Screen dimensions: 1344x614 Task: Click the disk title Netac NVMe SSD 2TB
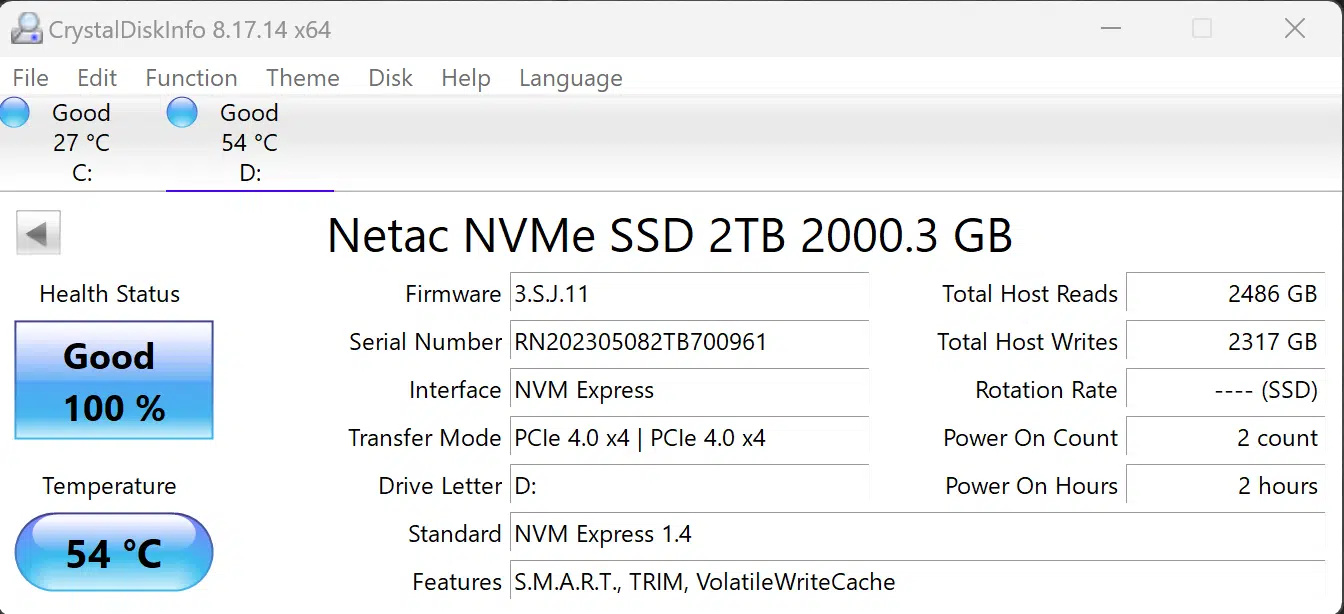(670, 235)
